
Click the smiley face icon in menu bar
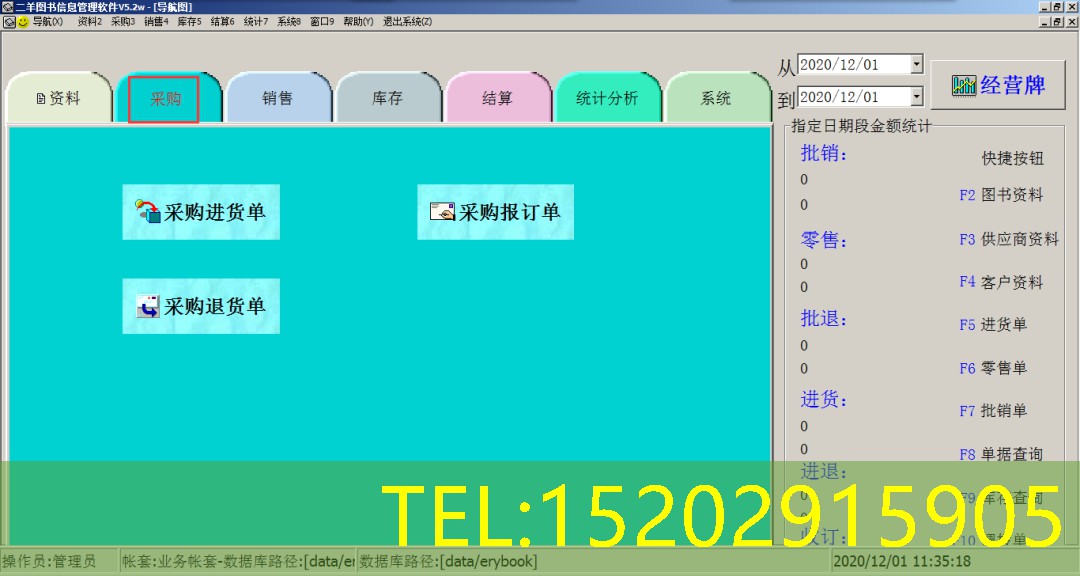tap(23, 21)
